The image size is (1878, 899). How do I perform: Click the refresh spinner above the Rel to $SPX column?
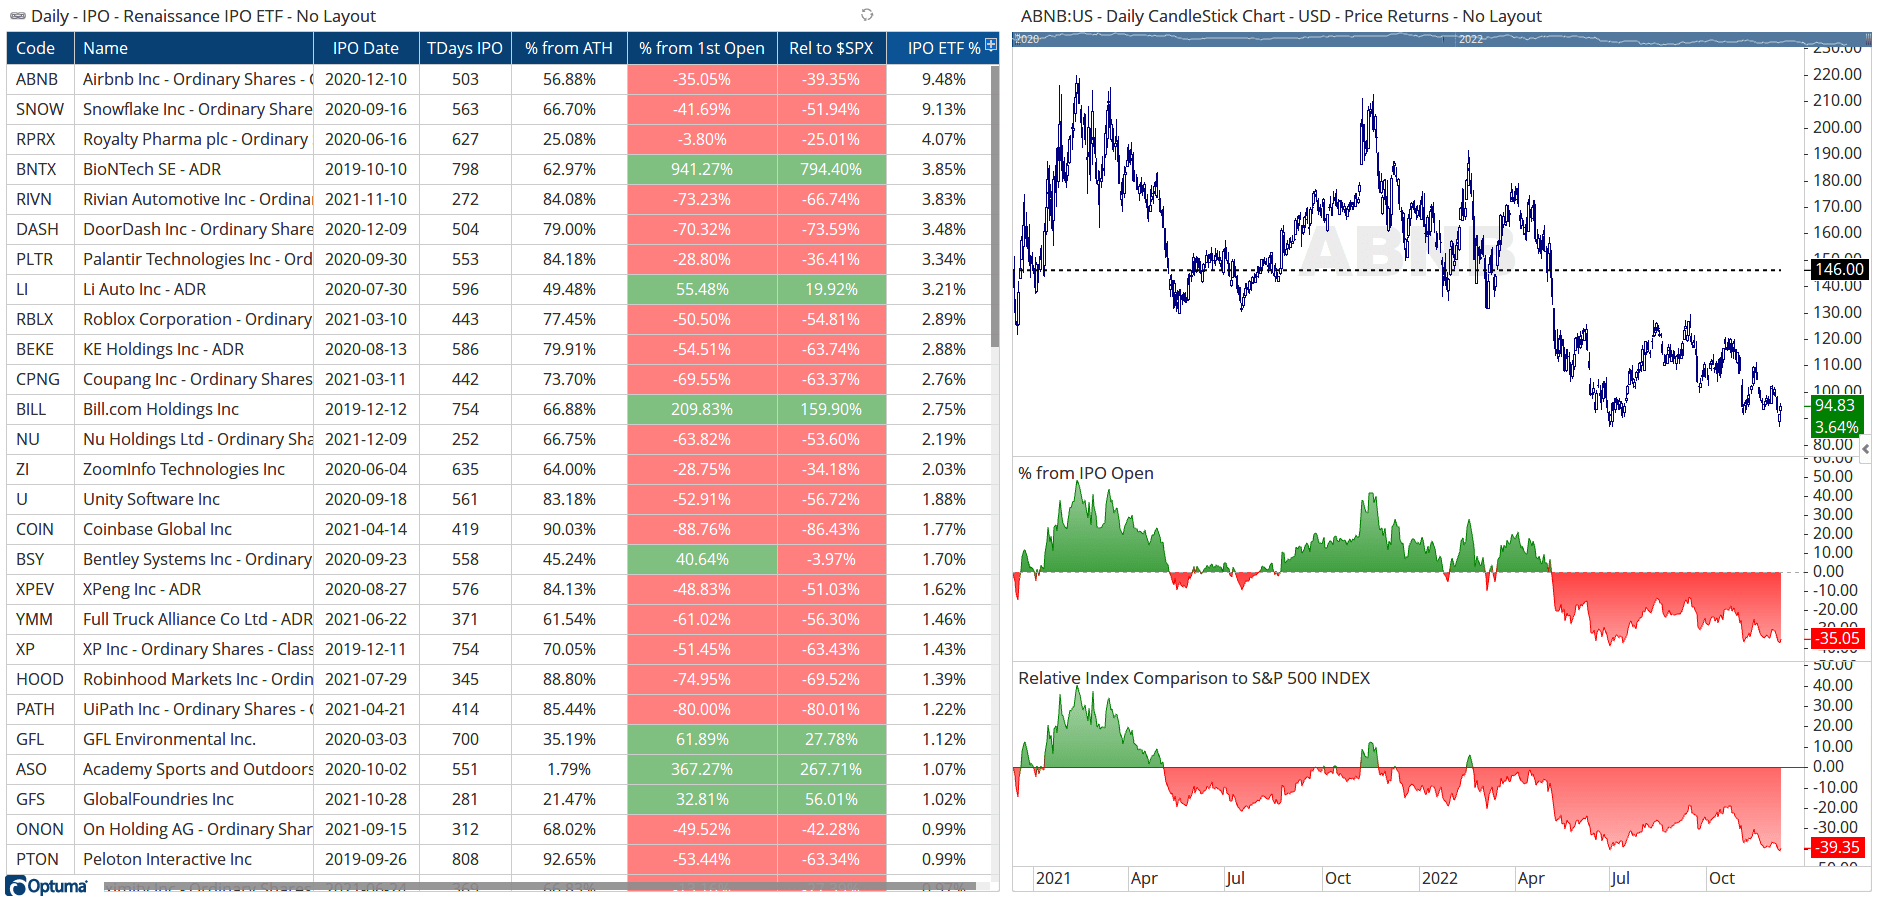pyautogui.click(x=866, y=14)
